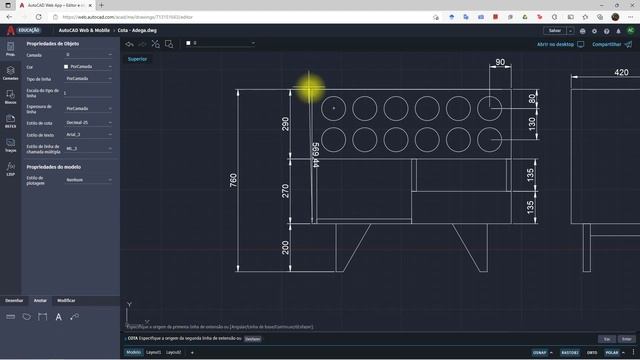Open the Camadas layers panel
The width and height of the screenshot is (640, 360).
tap(10, 73)
